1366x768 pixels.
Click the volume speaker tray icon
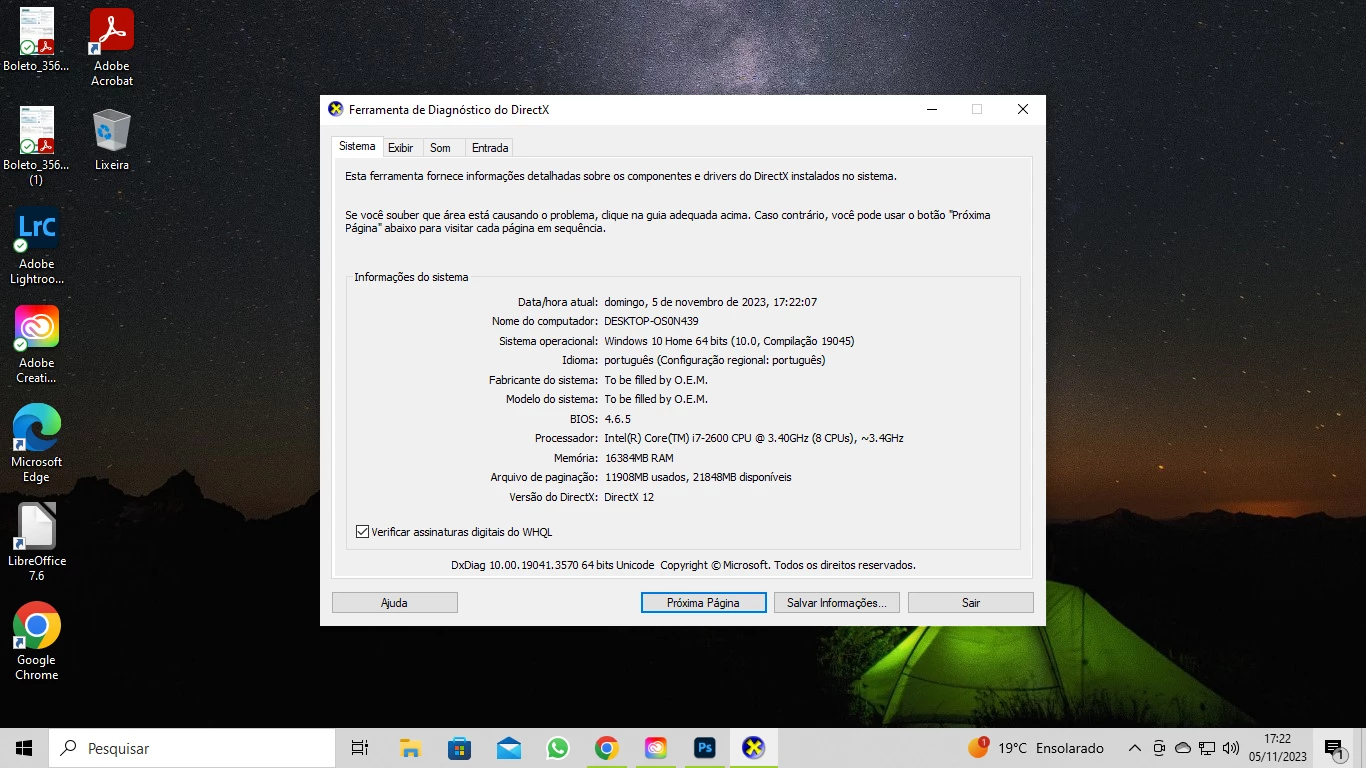click(1231, 748)
